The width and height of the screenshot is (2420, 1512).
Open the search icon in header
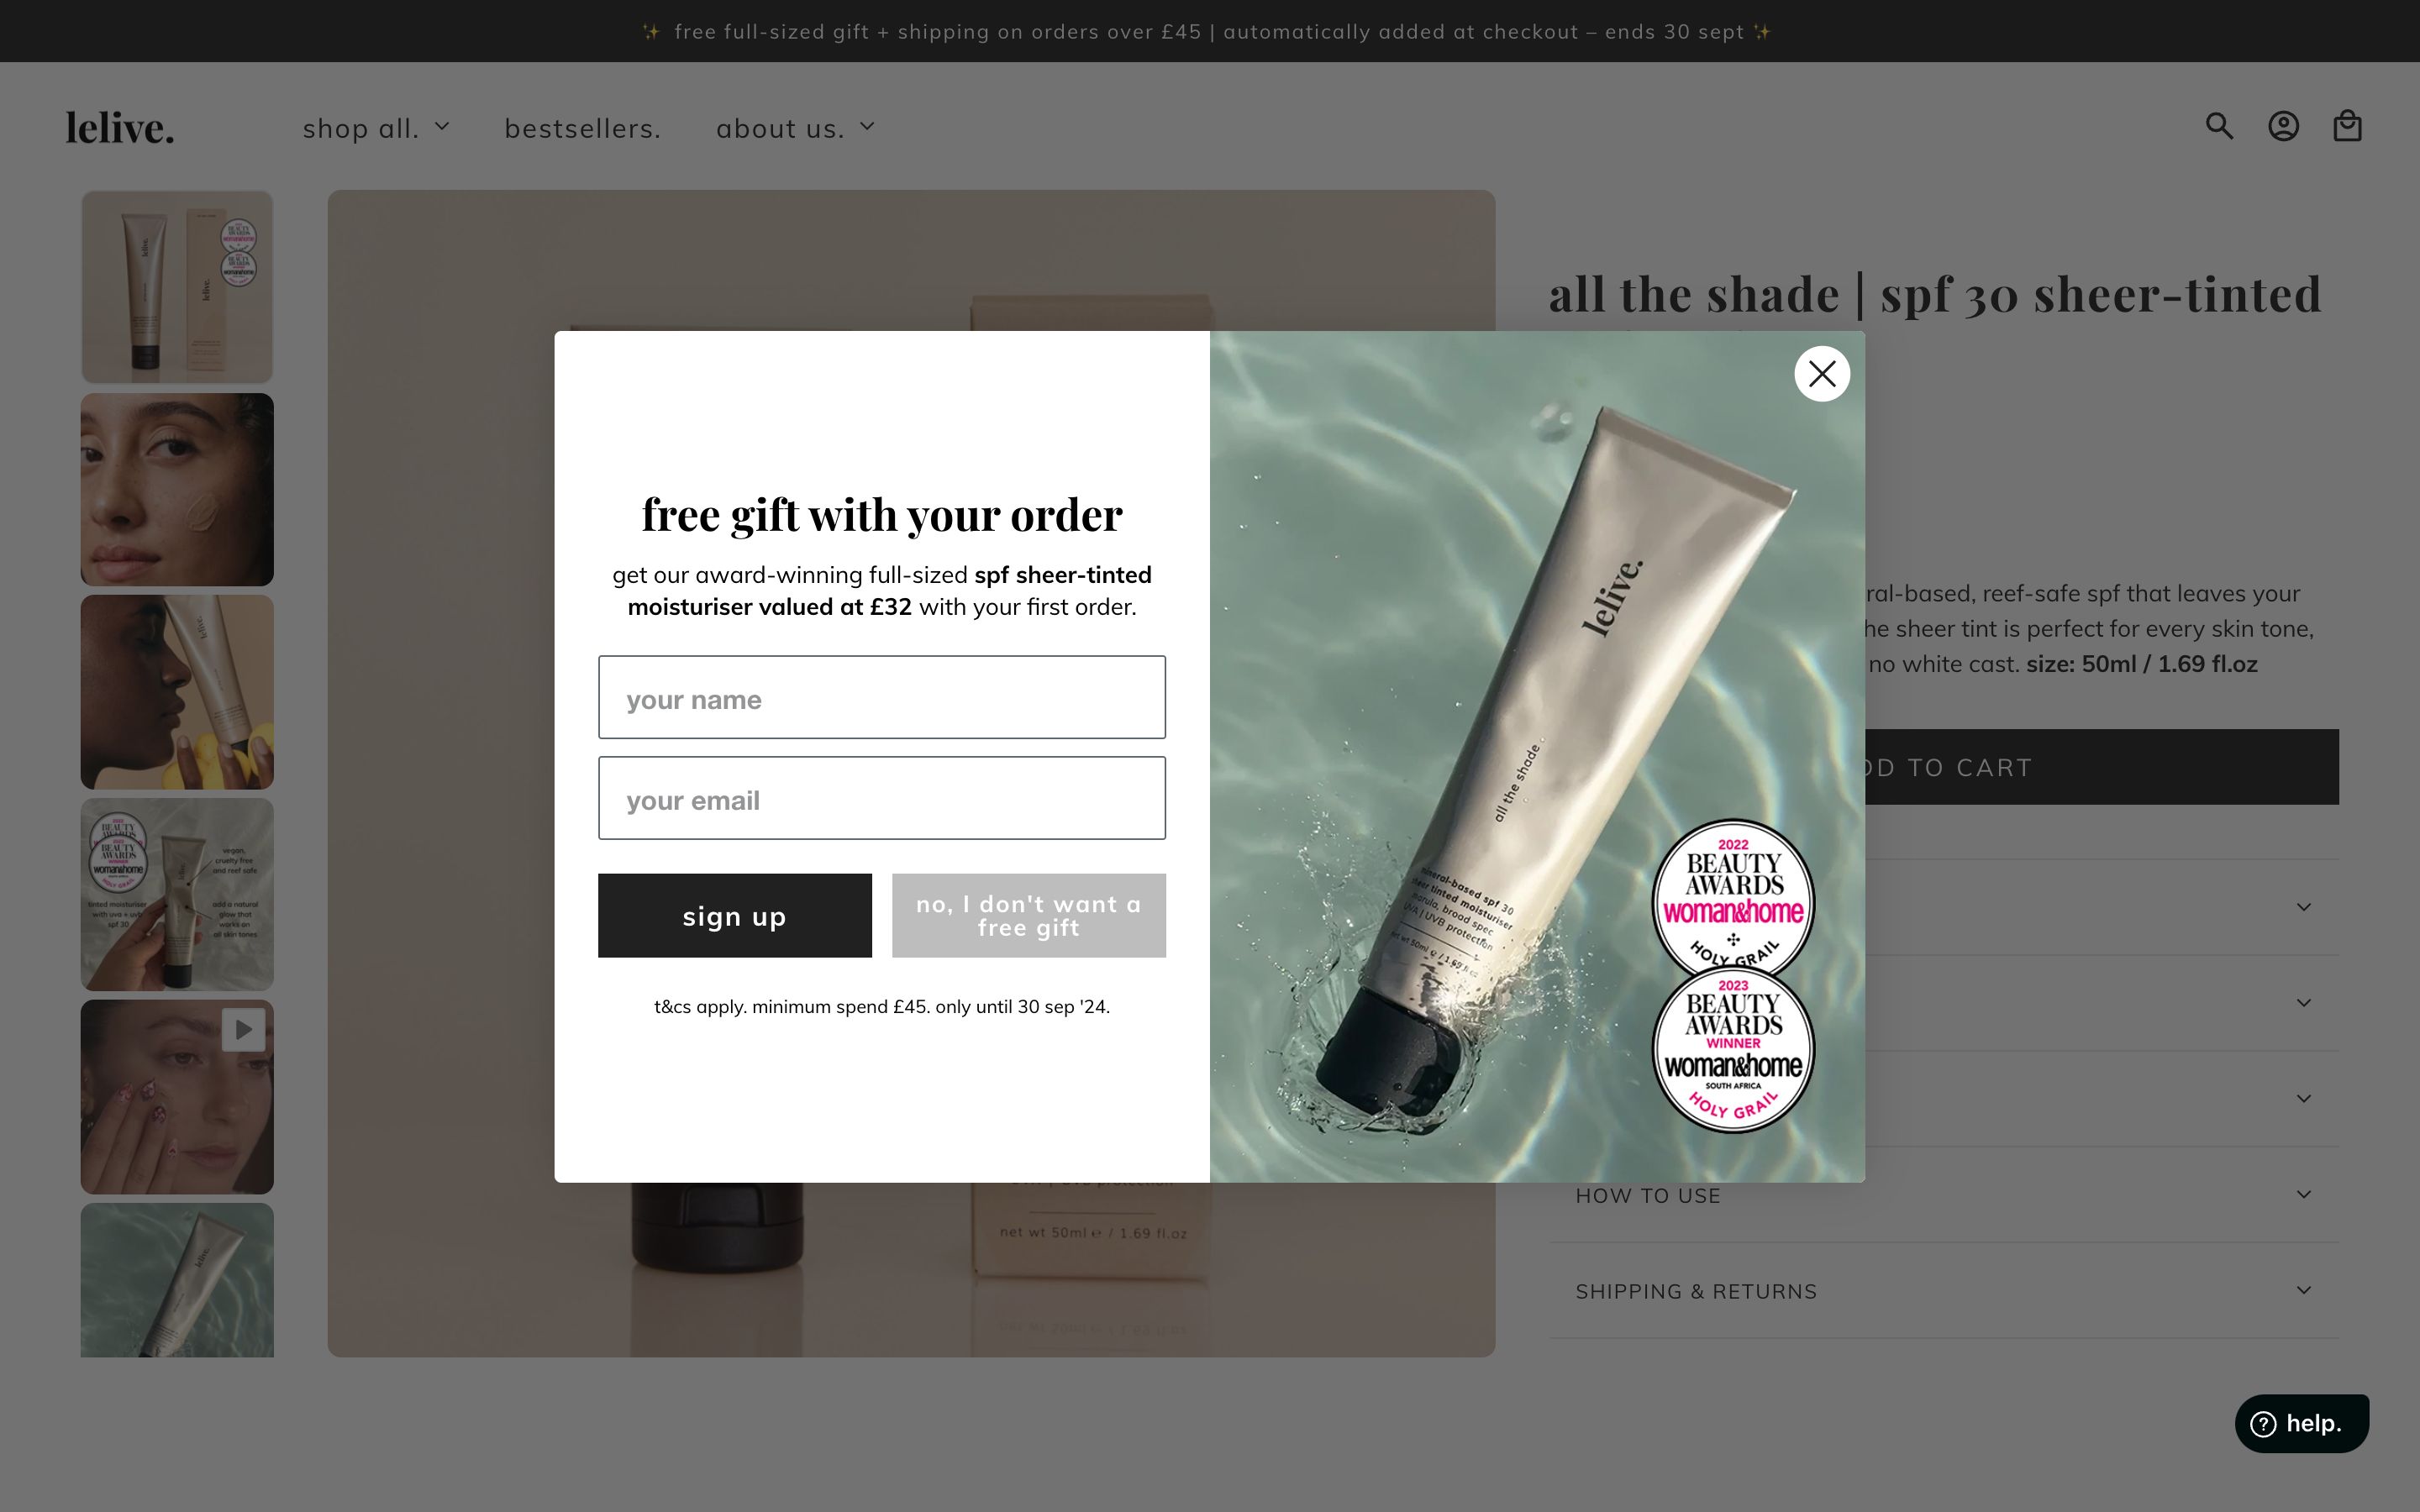[2219, 126]
